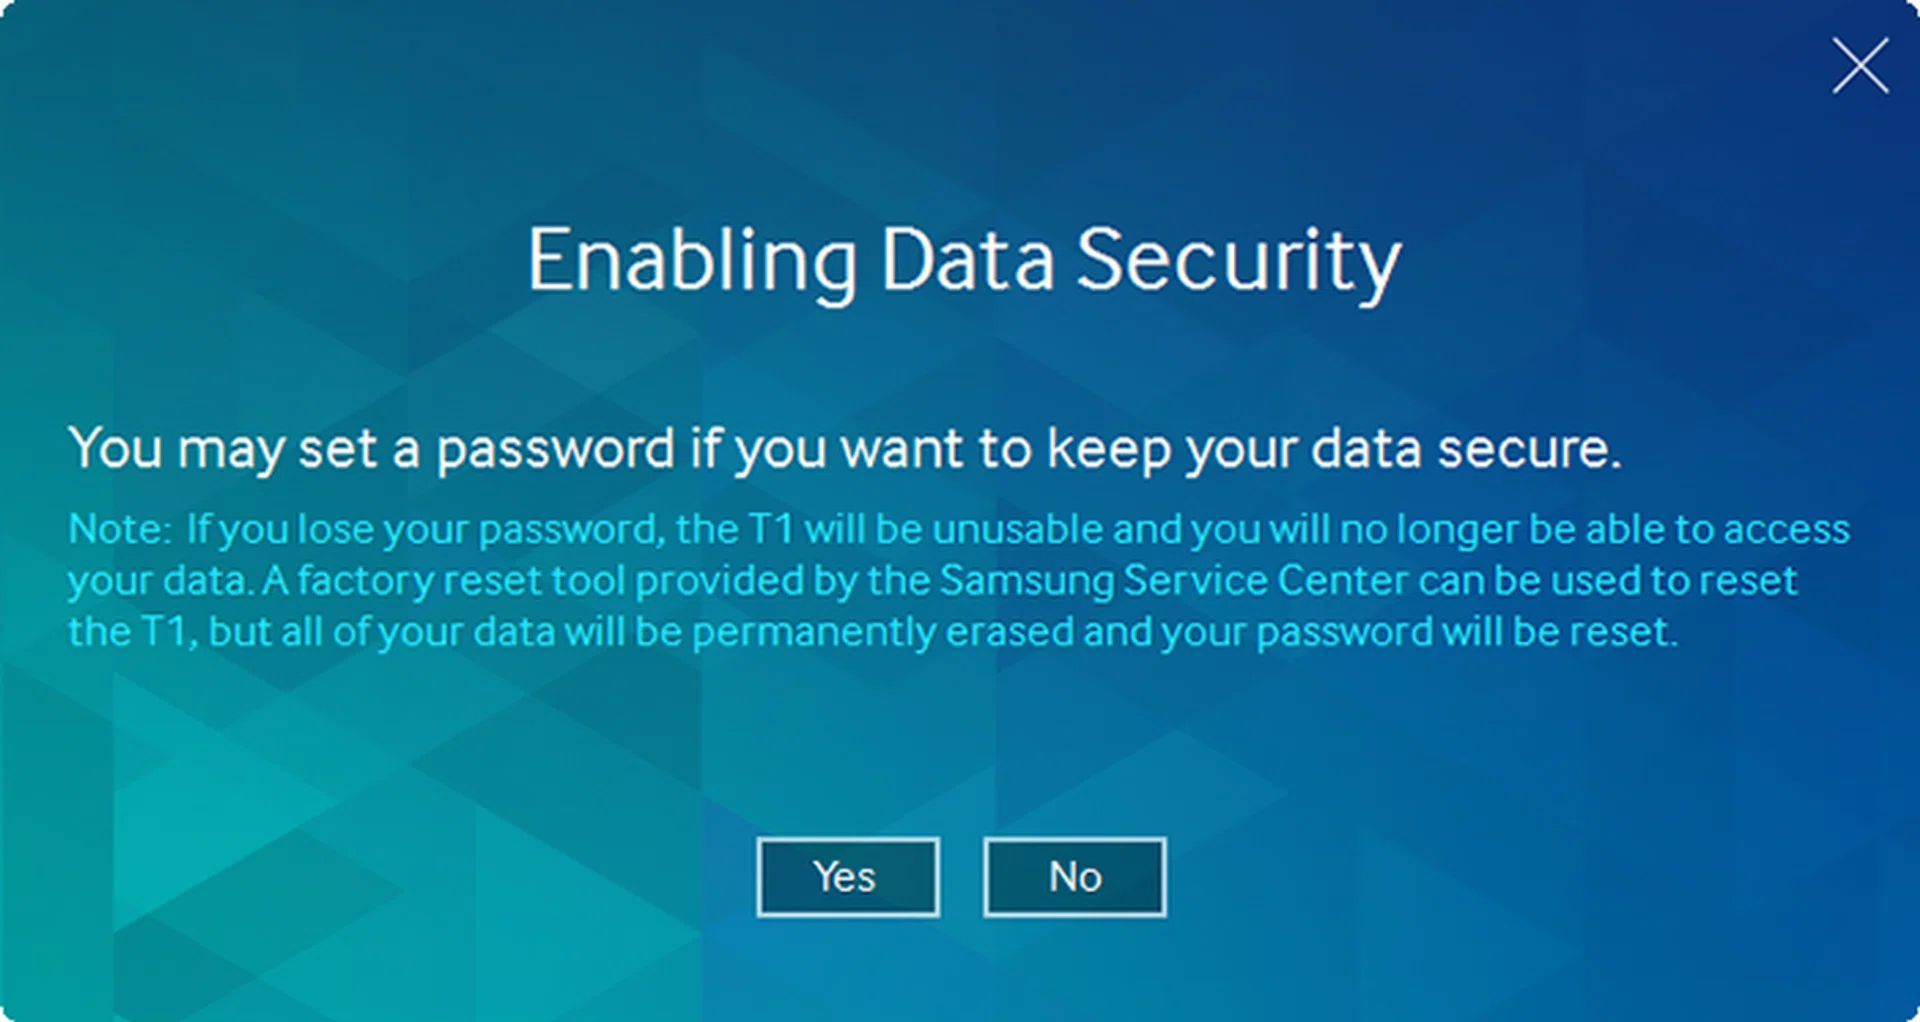
Task: Select Yes to protect the T1 drive
Action: pyautogui.click(x=847, y=877)
